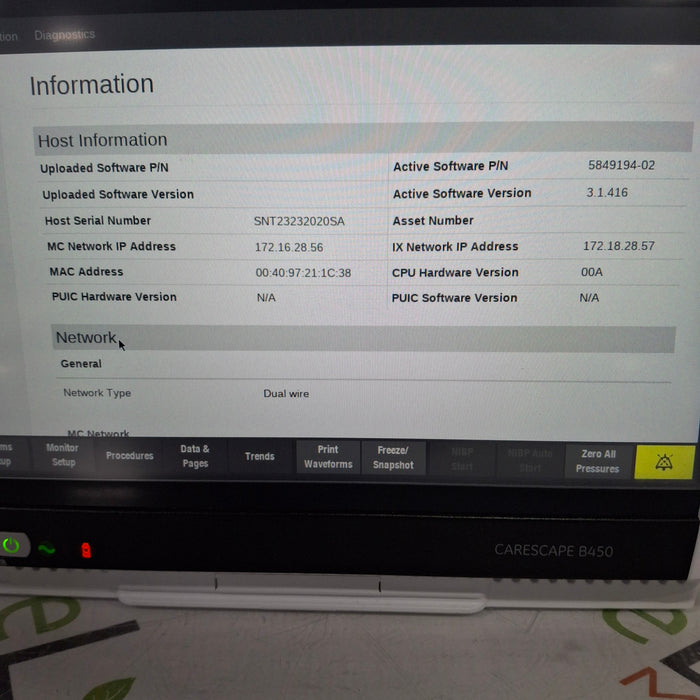Open the Procedures menu
The width and height of the screenshot is (700, 700).
click(x=129, y=456)
